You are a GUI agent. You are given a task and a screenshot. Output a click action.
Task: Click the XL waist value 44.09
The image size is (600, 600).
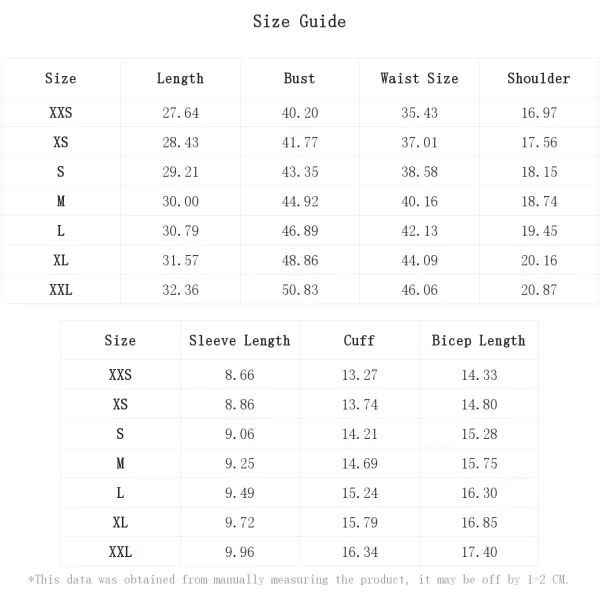coord(419,260)
